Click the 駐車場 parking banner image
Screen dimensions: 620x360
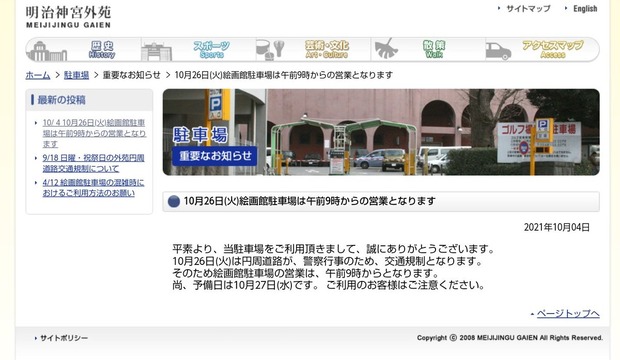(381, 132)
